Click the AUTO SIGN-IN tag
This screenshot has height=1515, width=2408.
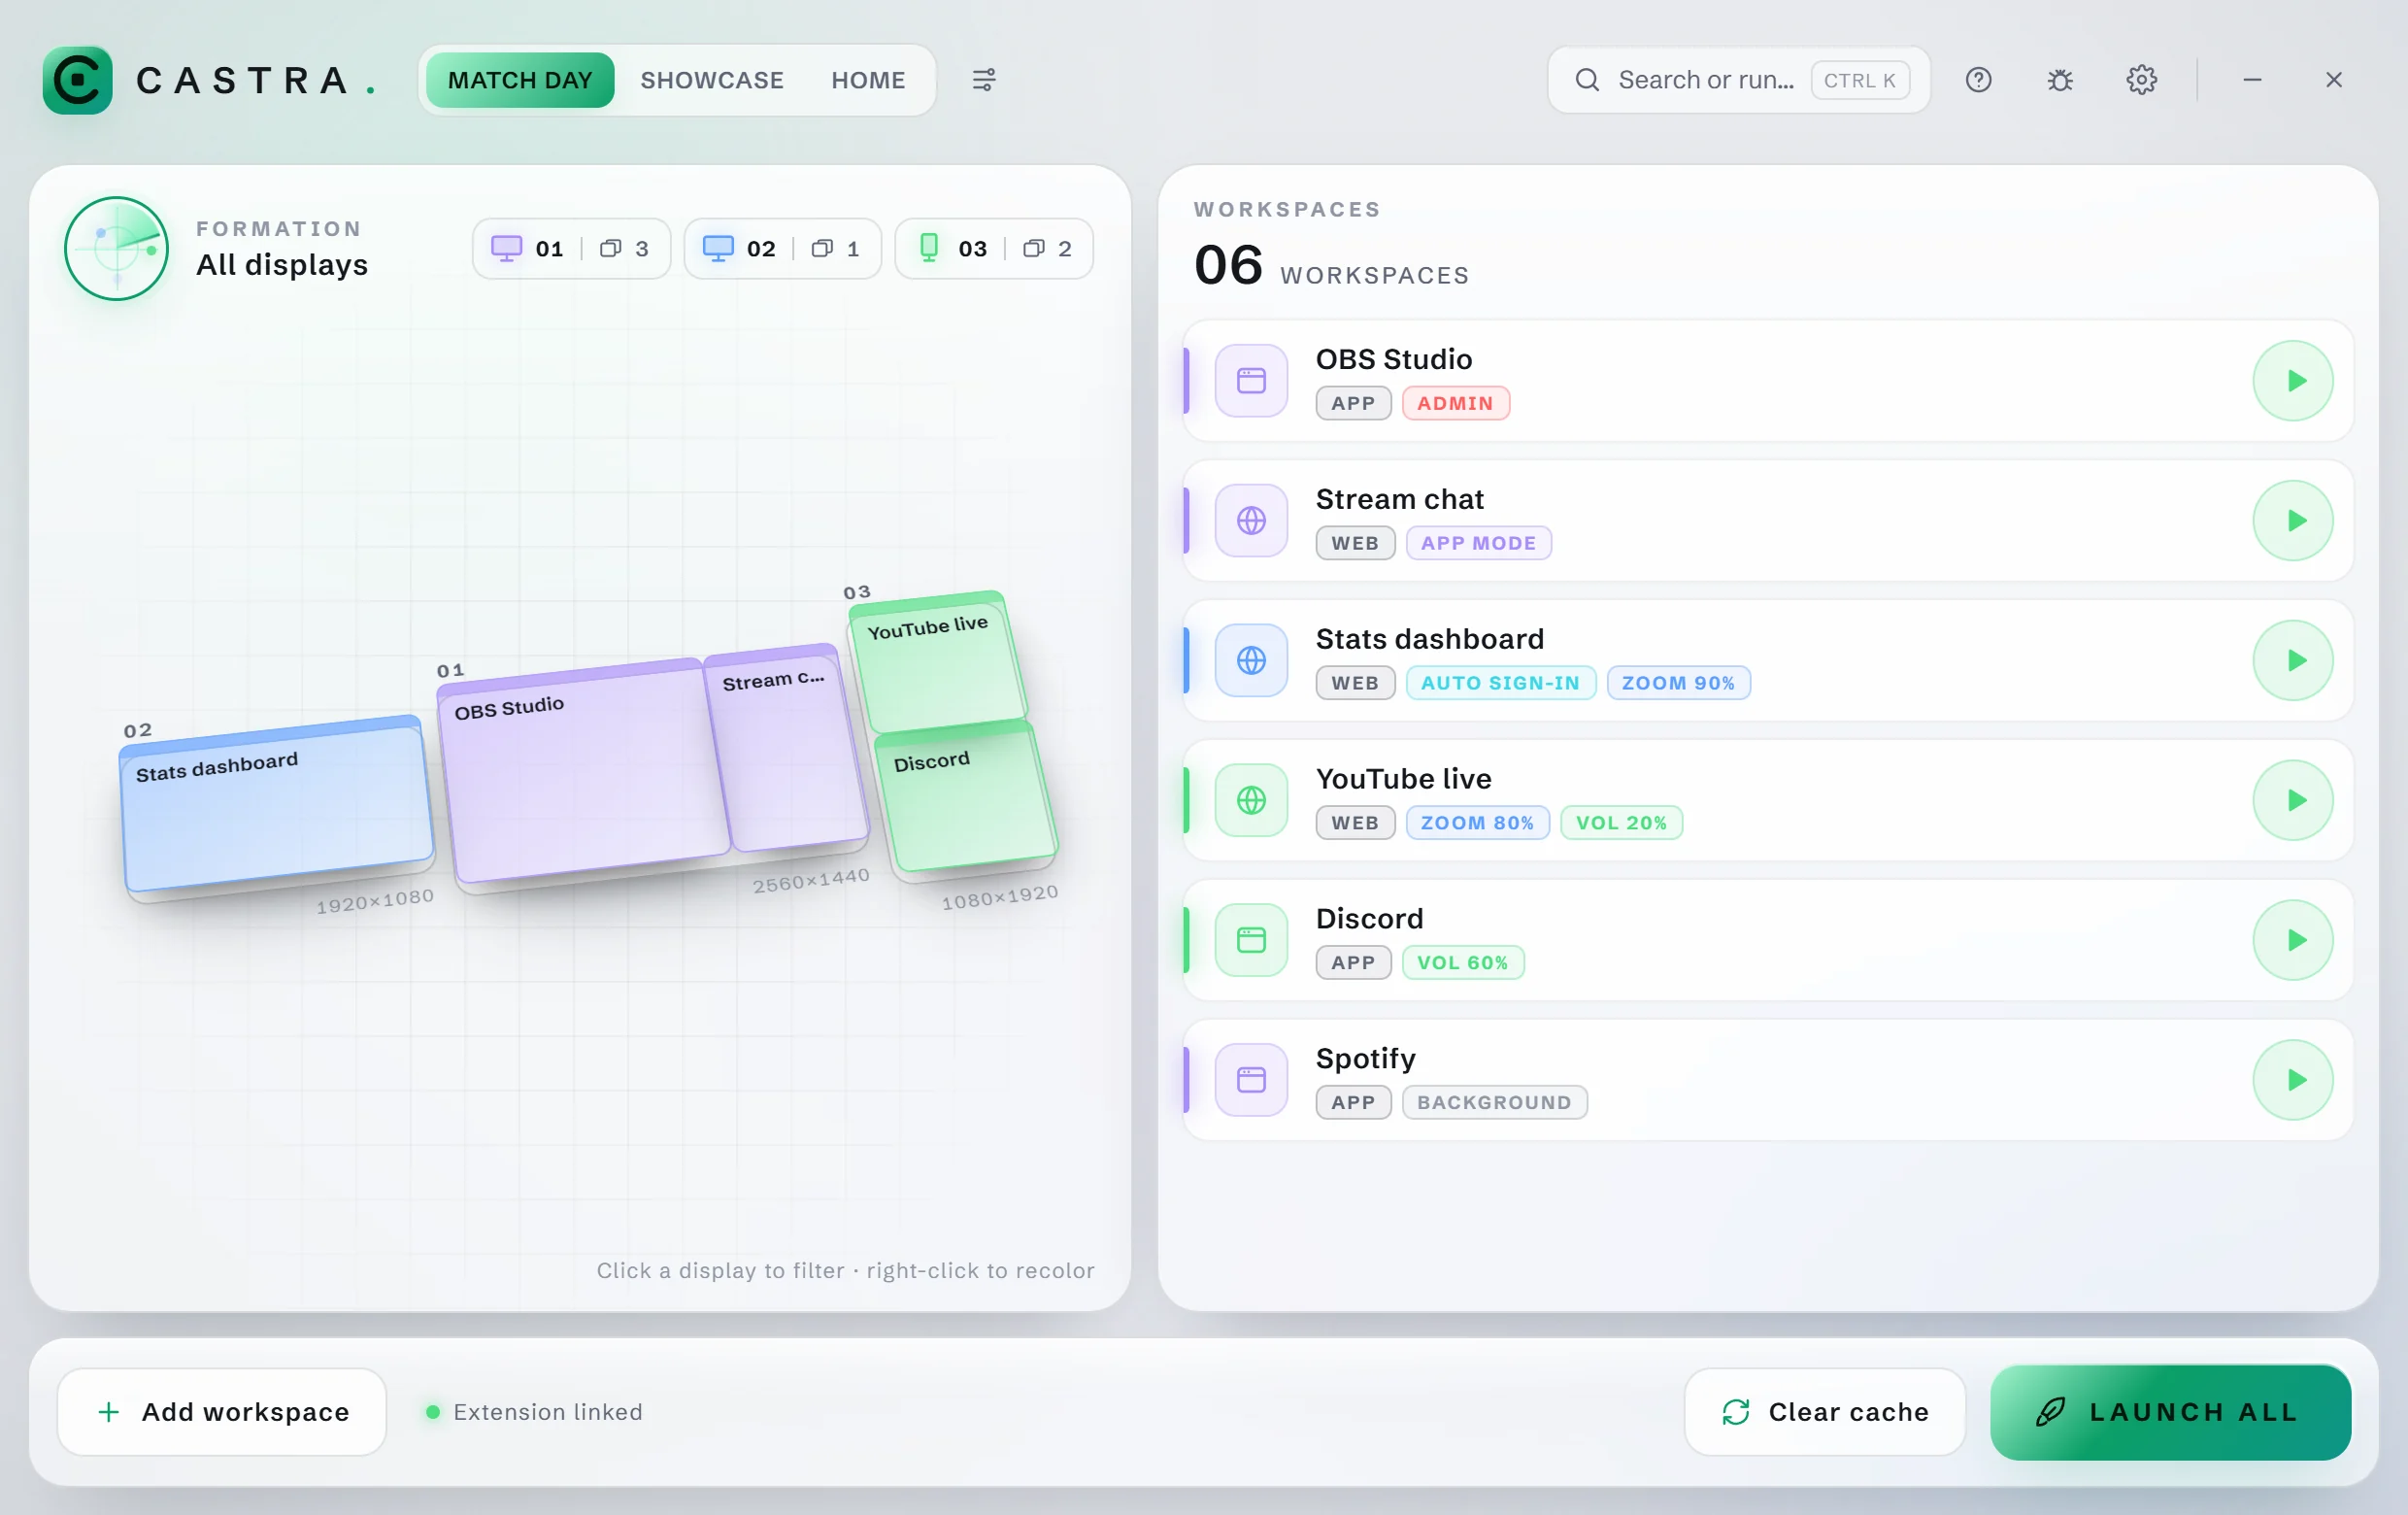point(1500,683)
